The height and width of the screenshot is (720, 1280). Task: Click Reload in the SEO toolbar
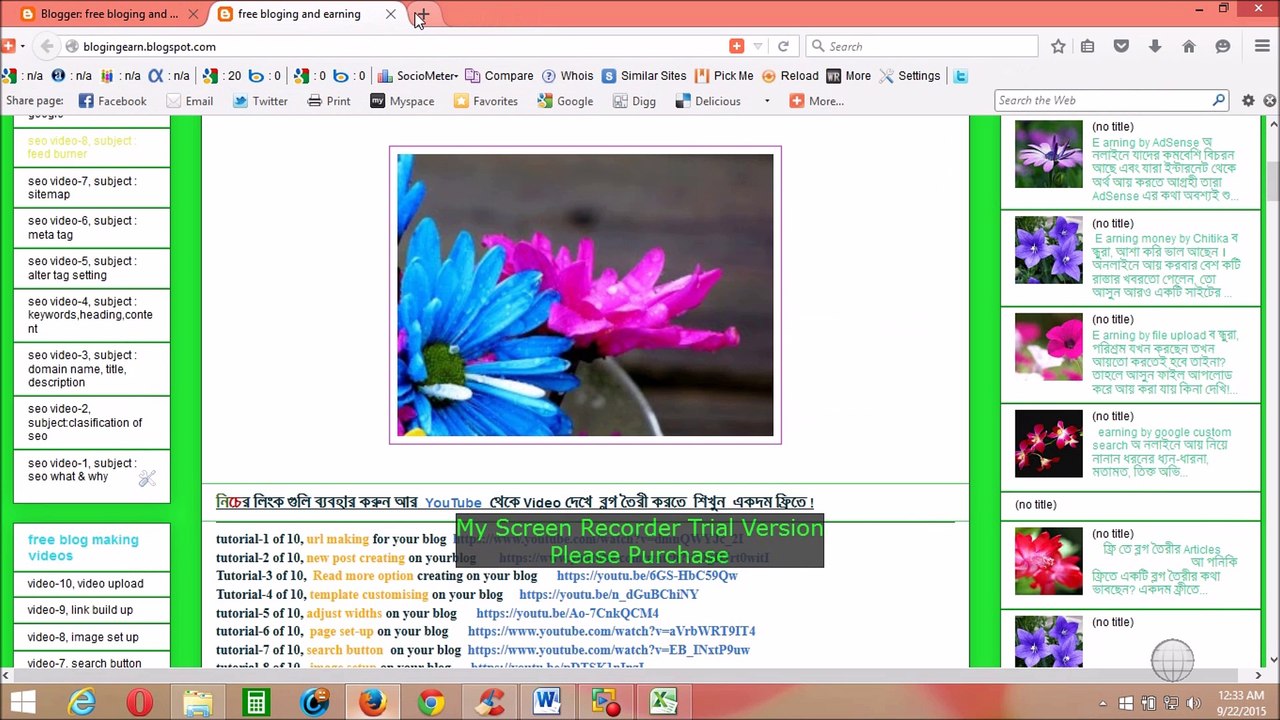(790, 76)
